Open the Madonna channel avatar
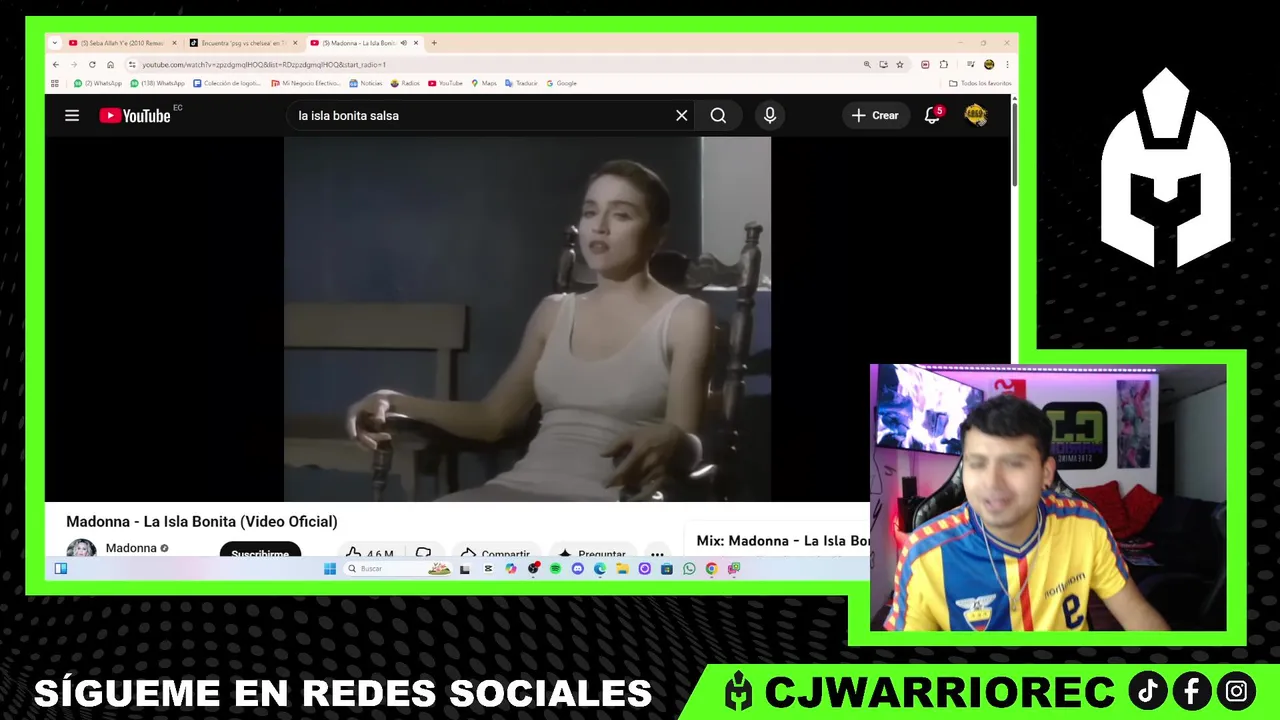This screenshot has height=720, width=1280. coord(81,548)
